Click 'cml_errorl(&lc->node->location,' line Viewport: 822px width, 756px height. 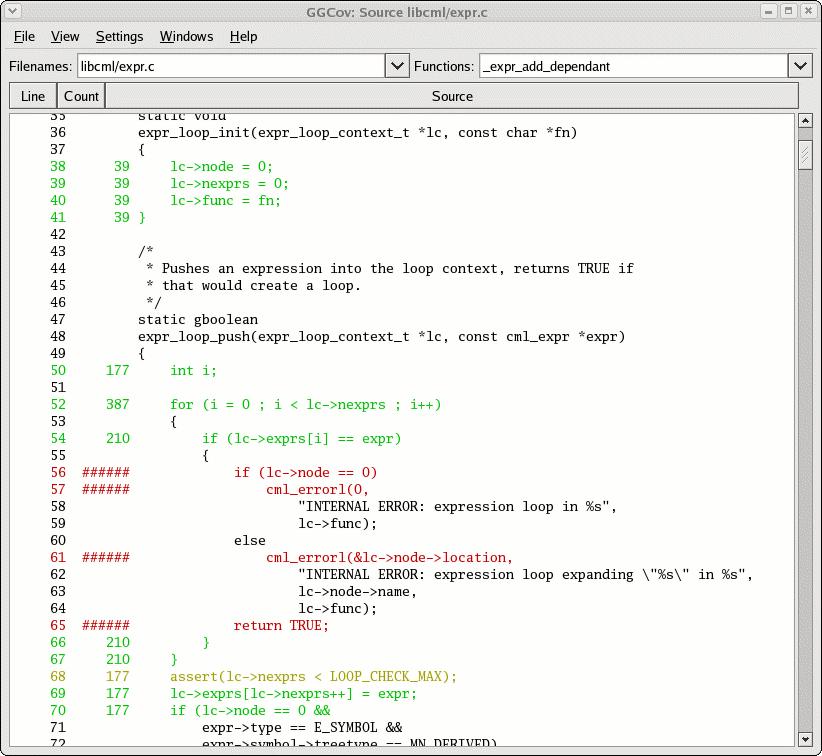click(390, 558)
